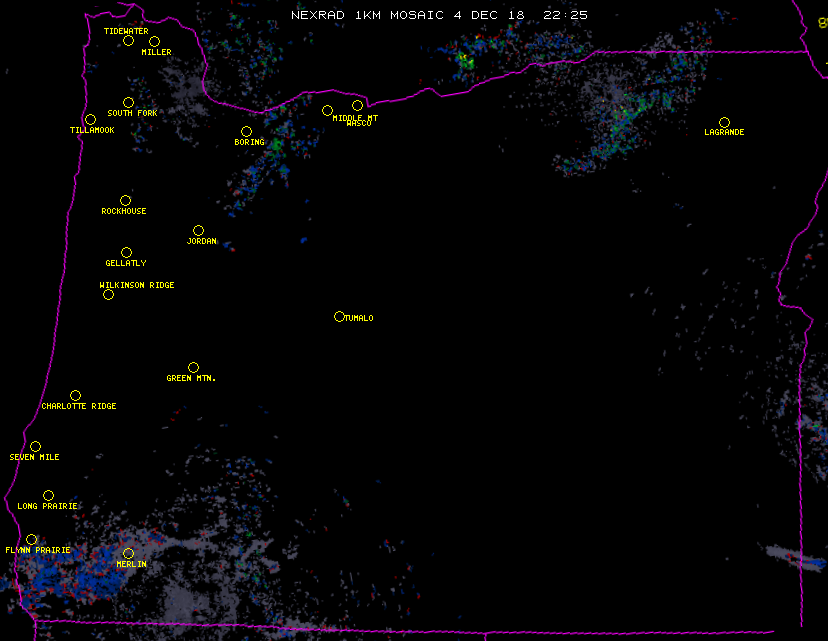Click the Merlin station circle marker

click(x=128, y=554)
